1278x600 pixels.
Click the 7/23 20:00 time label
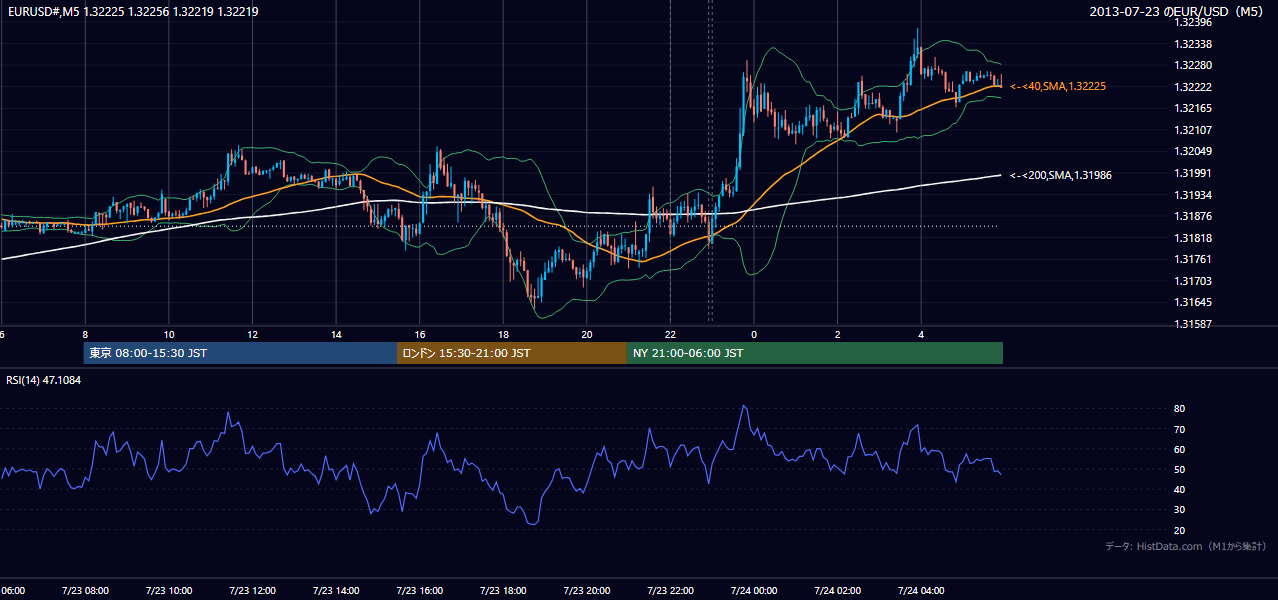(x=586, y=590)
